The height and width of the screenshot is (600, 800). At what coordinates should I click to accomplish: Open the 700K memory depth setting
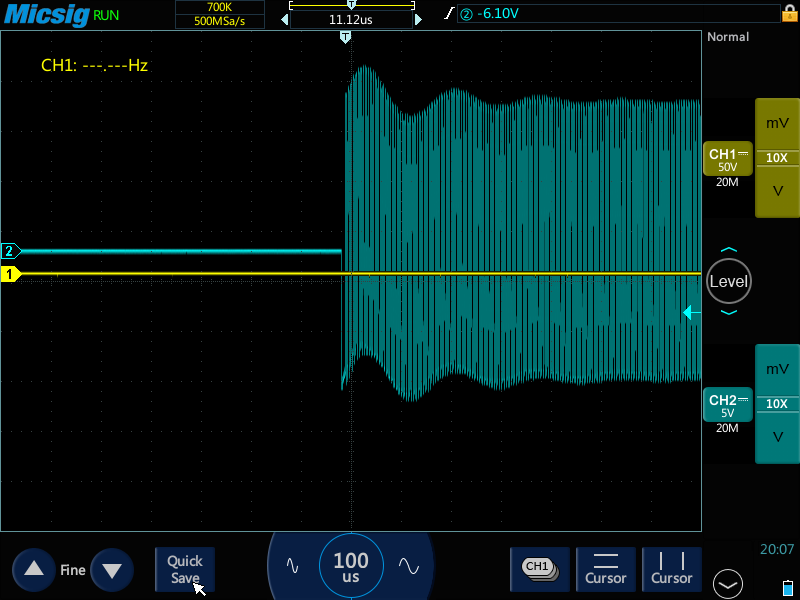[219, 7]
